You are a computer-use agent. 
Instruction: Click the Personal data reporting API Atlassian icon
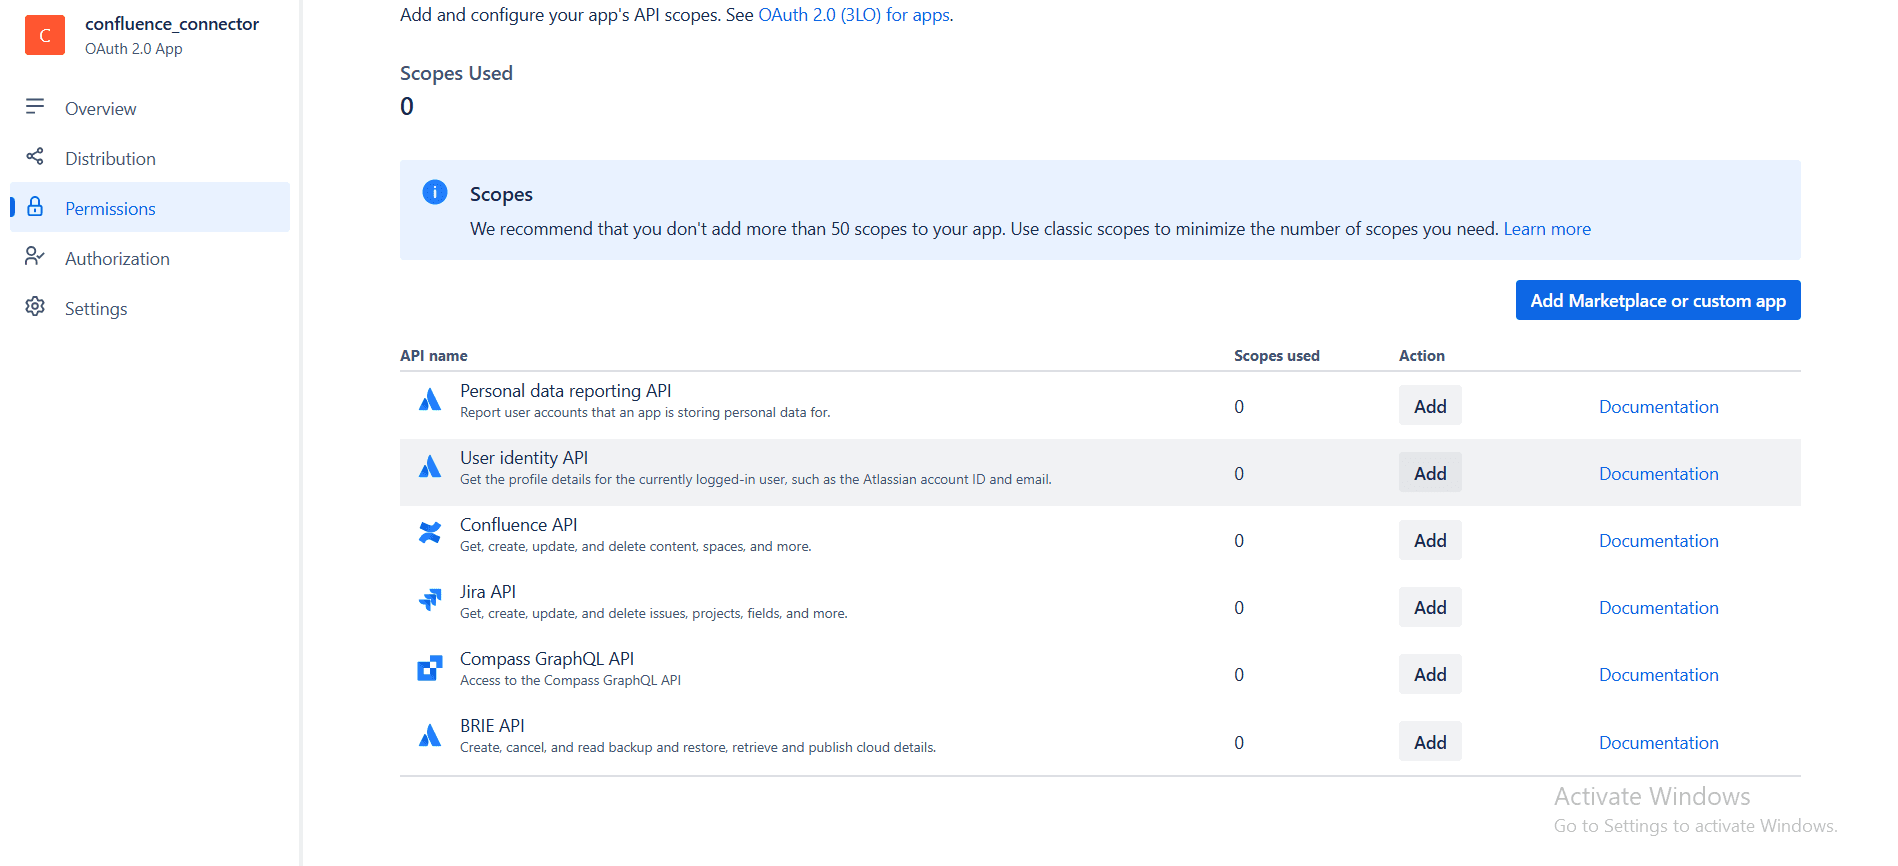click(x=430, y=400)
